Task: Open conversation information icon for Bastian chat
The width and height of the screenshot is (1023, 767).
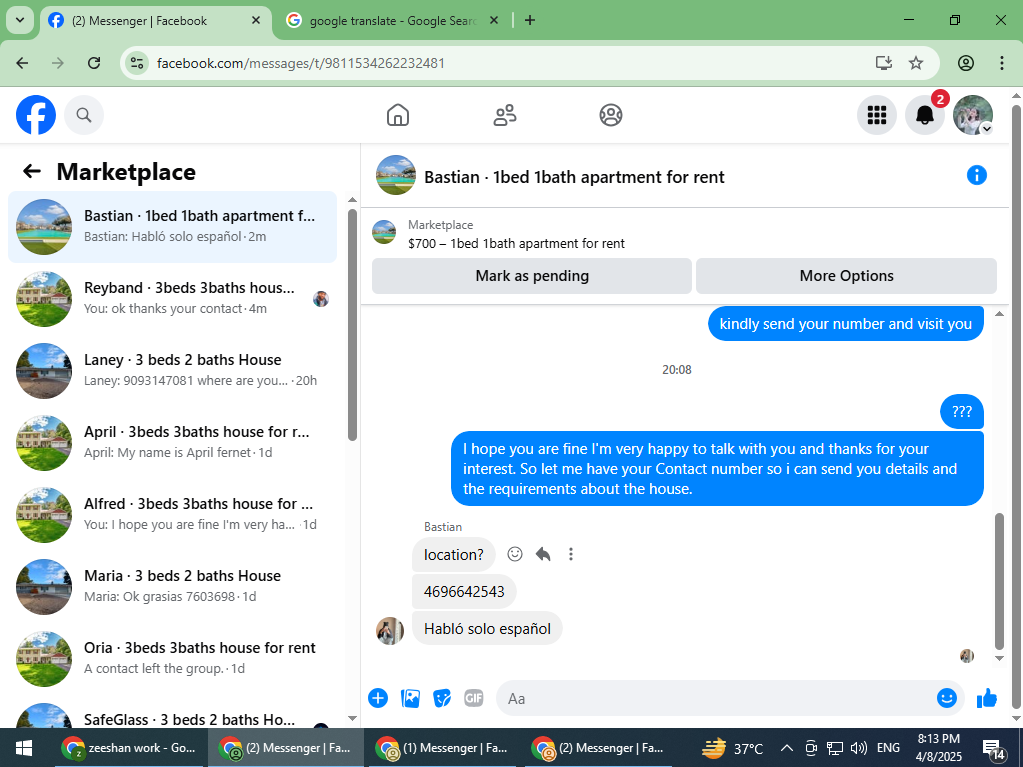Action: pos(977,175)
